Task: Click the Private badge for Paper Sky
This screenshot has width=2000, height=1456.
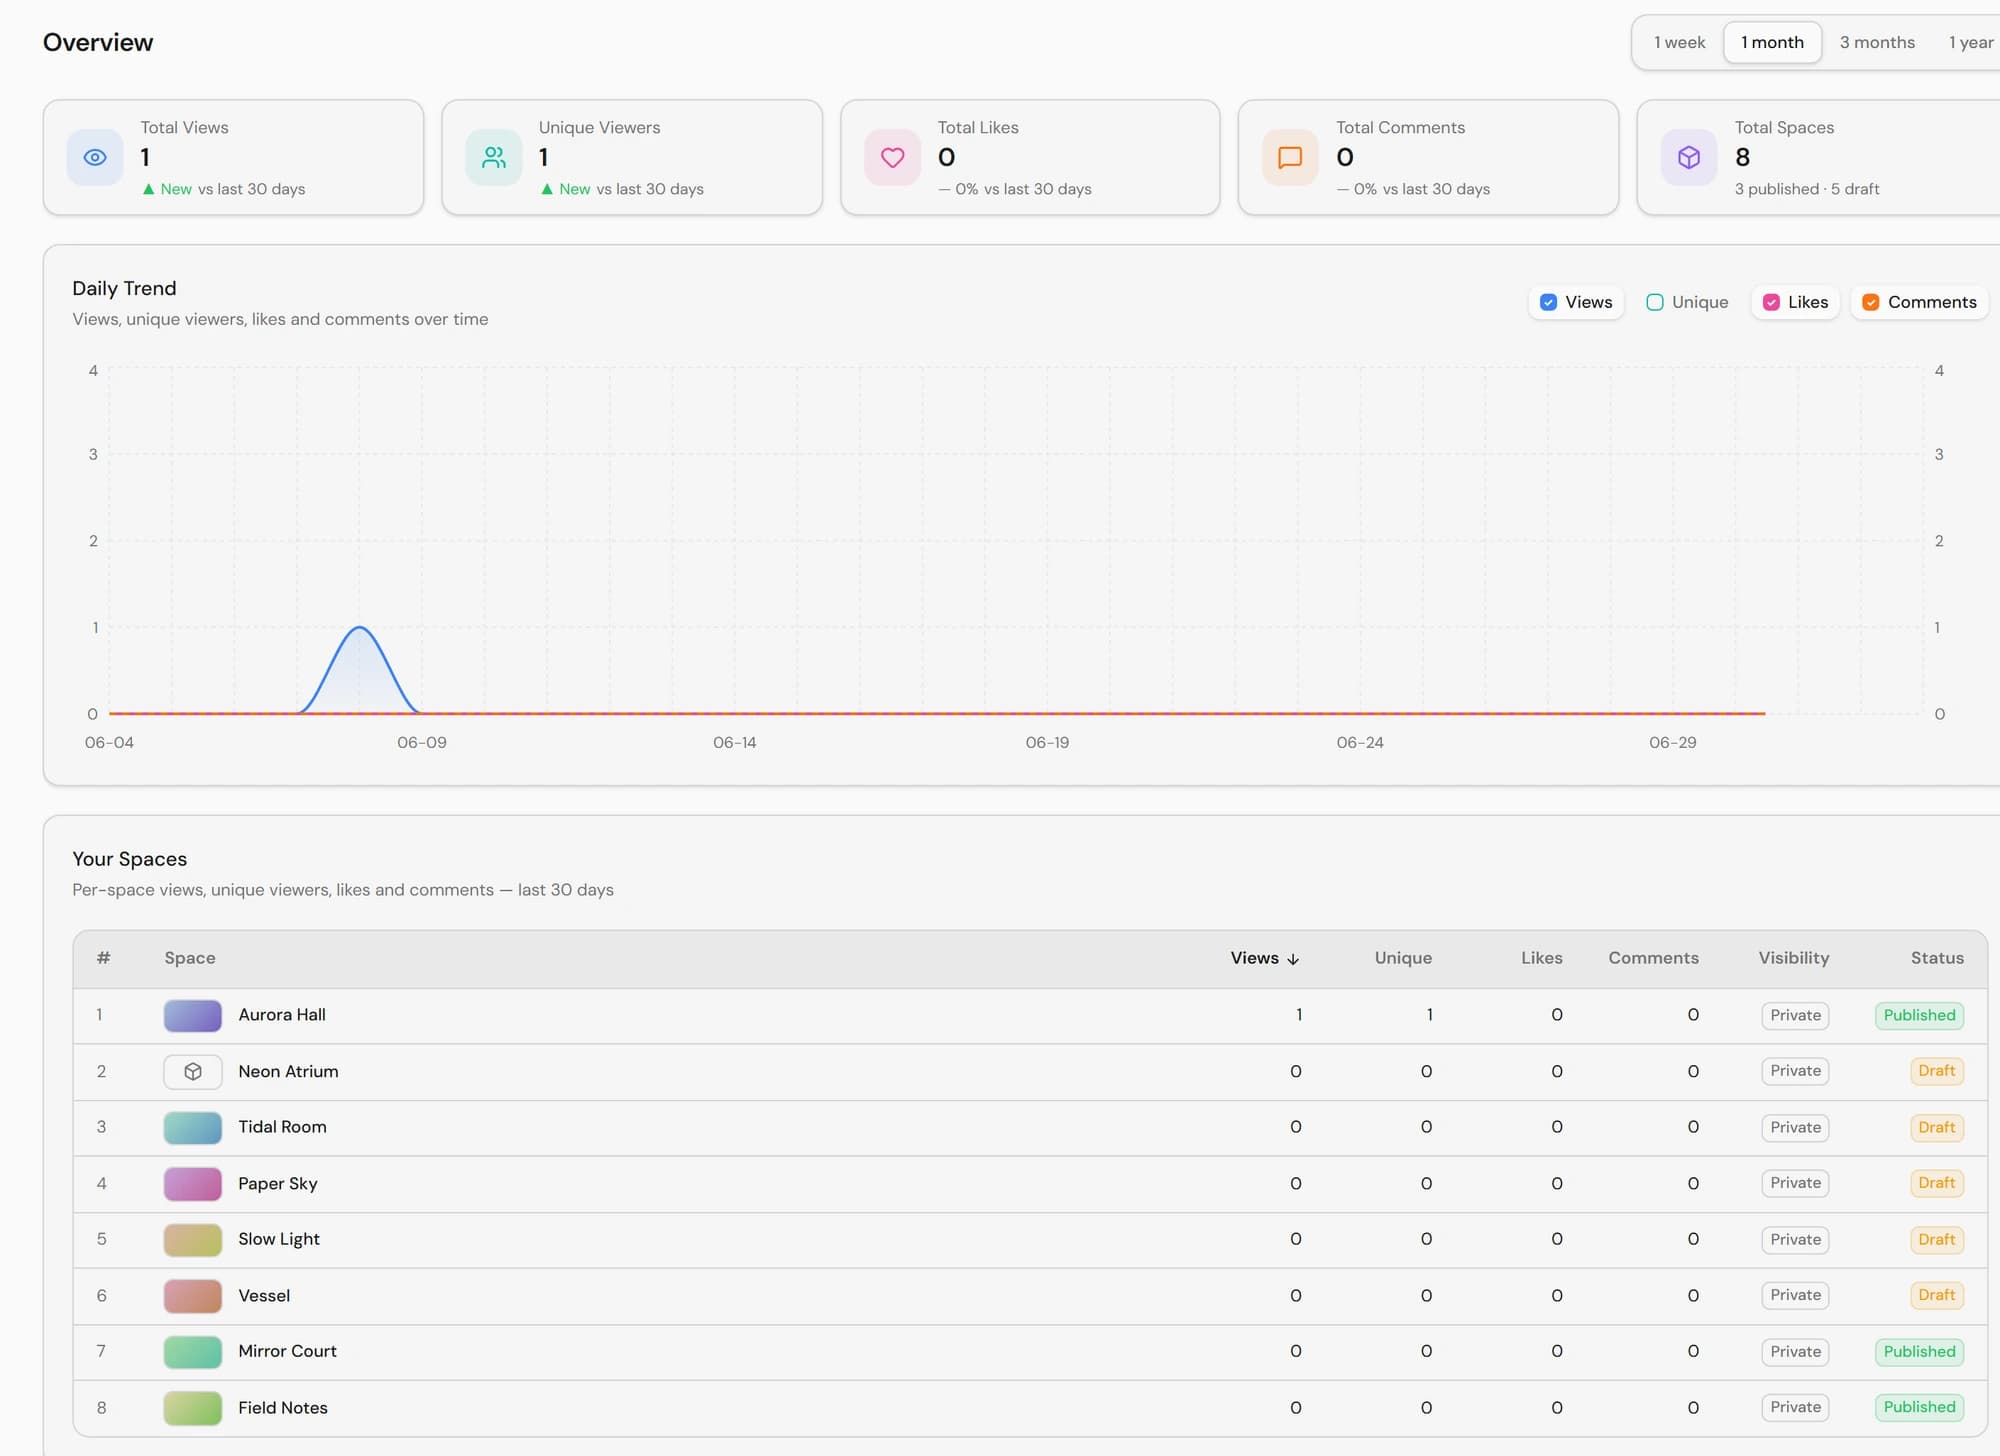Action: click(1795, 1183)
